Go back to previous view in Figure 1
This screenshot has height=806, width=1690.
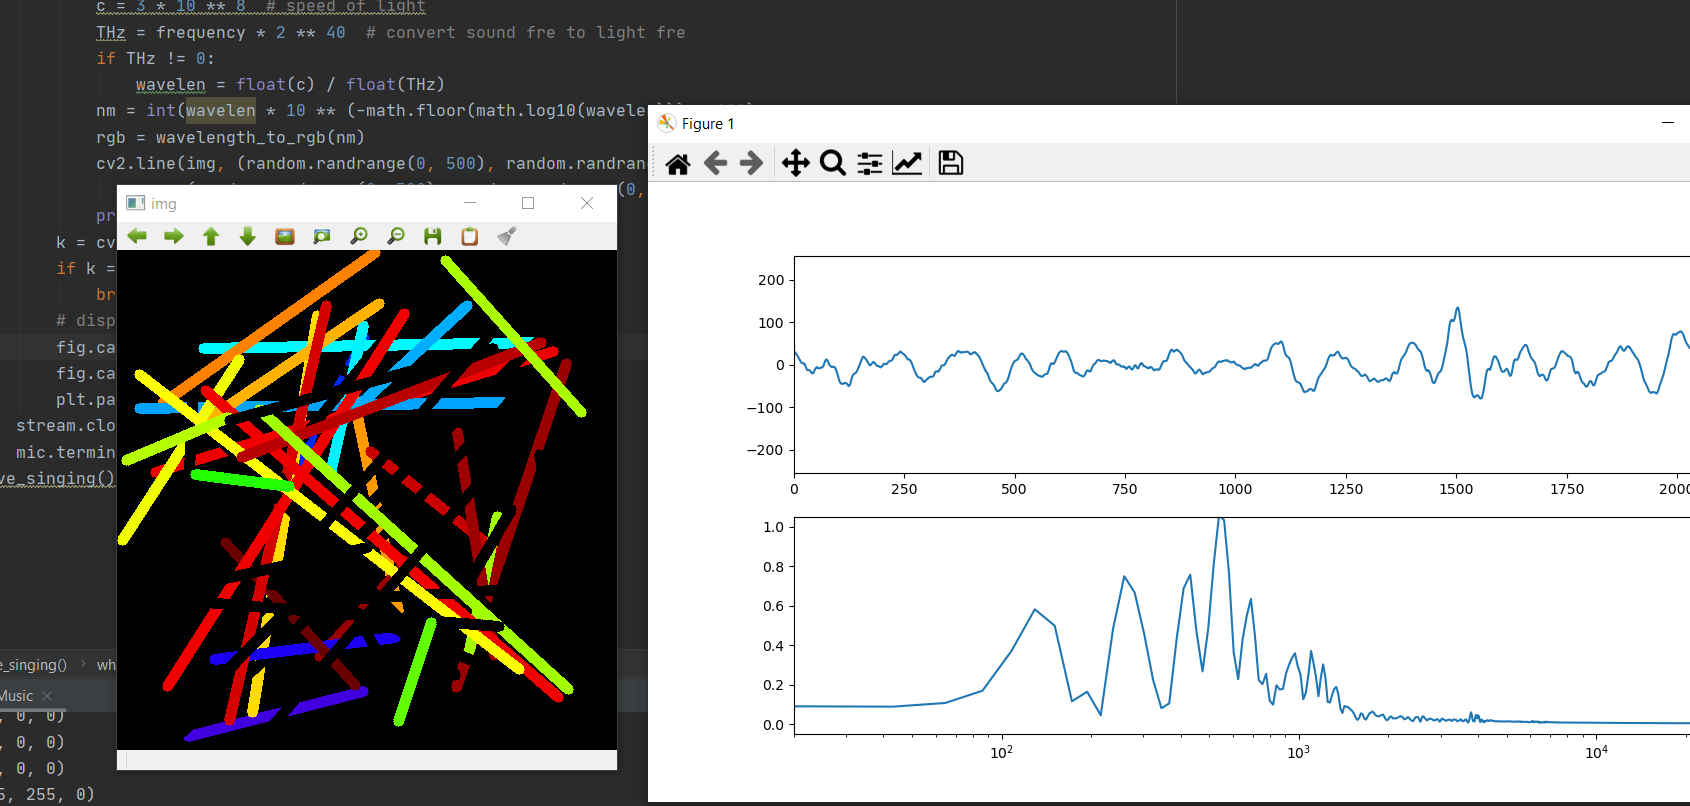pos(715,163)
